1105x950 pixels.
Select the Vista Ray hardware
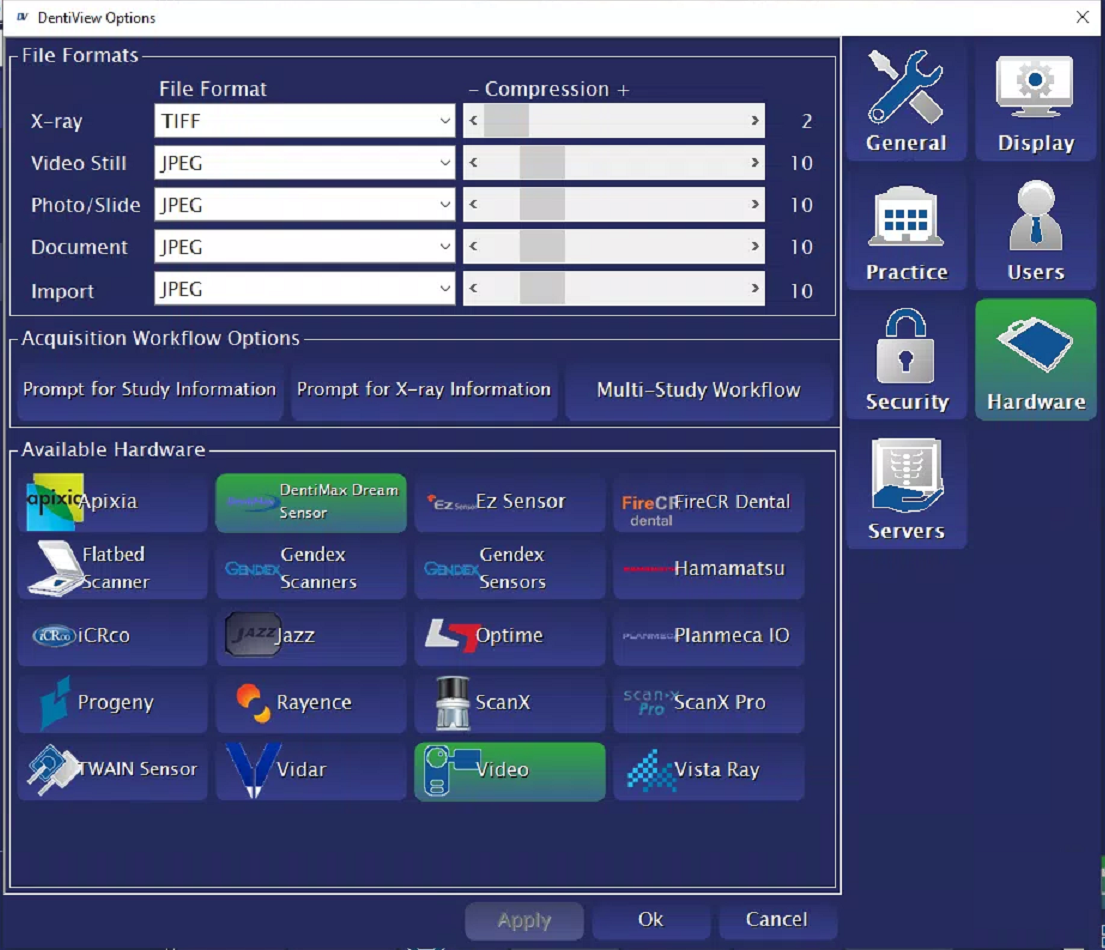[x=708, y=771]
